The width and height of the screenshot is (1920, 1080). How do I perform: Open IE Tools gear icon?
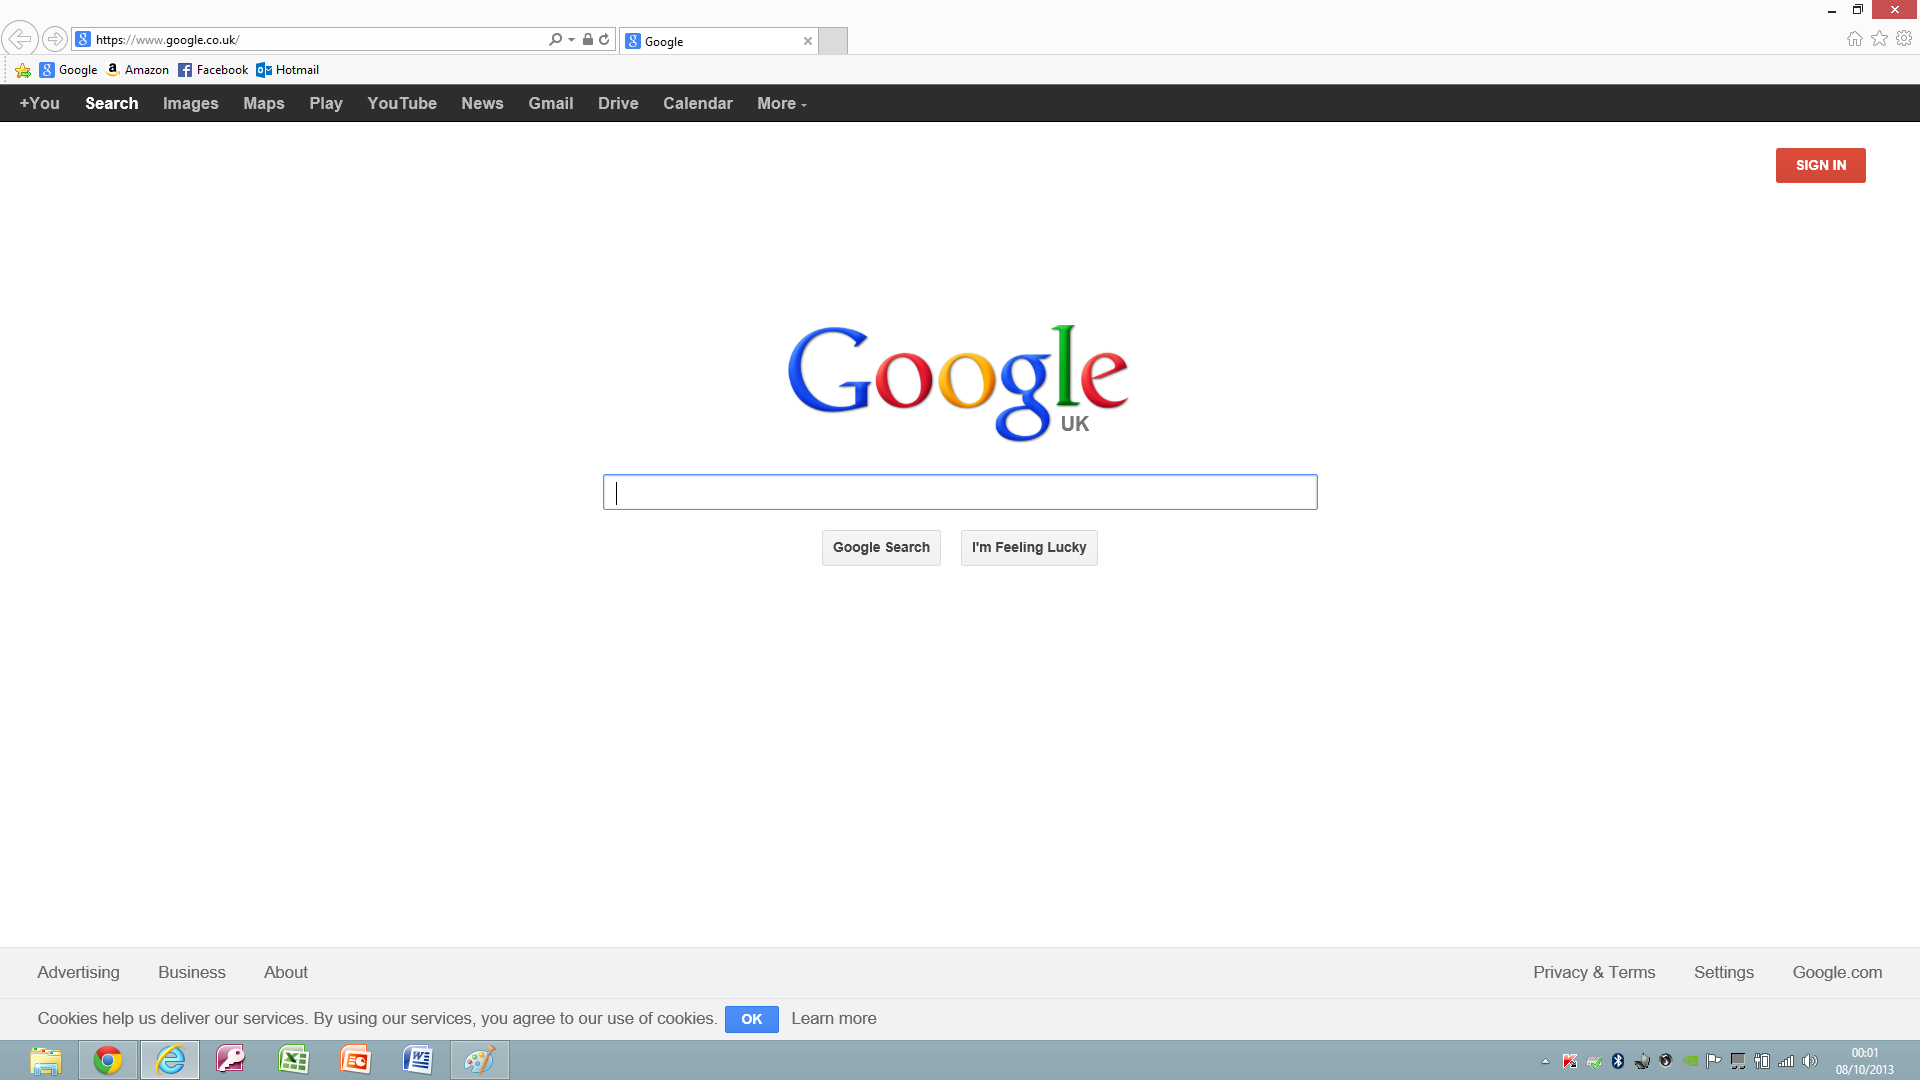click(1904, 38)
